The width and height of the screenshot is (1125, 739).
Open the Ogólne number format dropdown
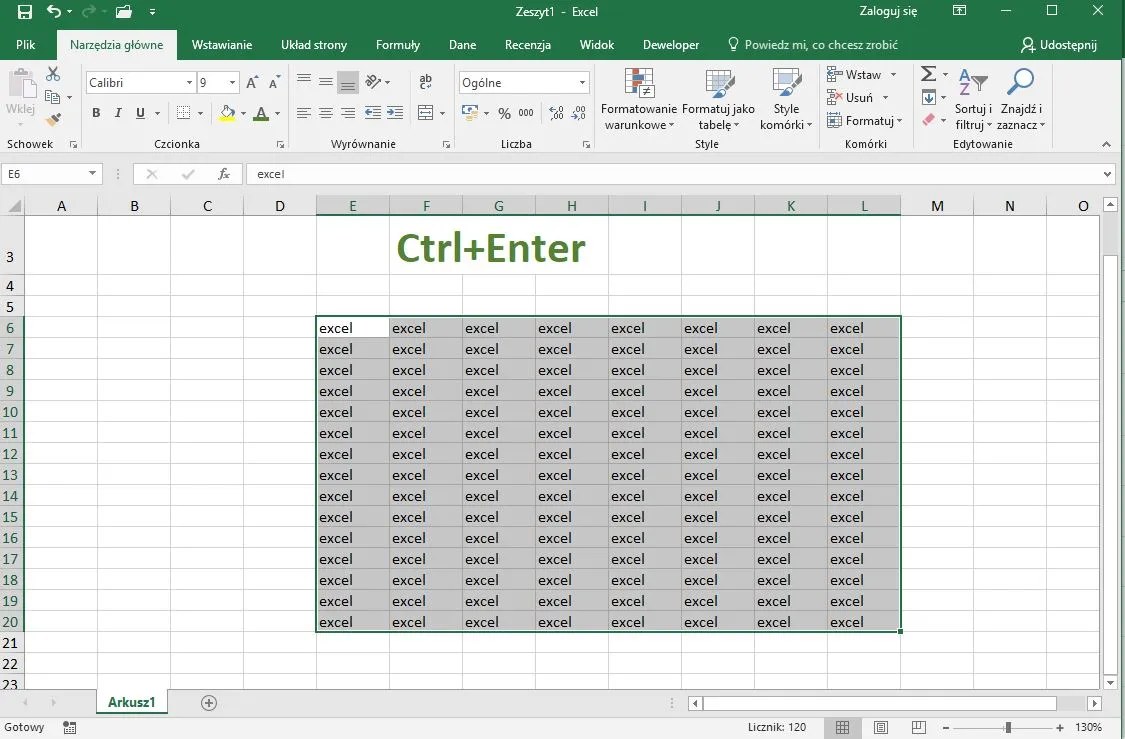pyautogui.click(x=583, y=83)
